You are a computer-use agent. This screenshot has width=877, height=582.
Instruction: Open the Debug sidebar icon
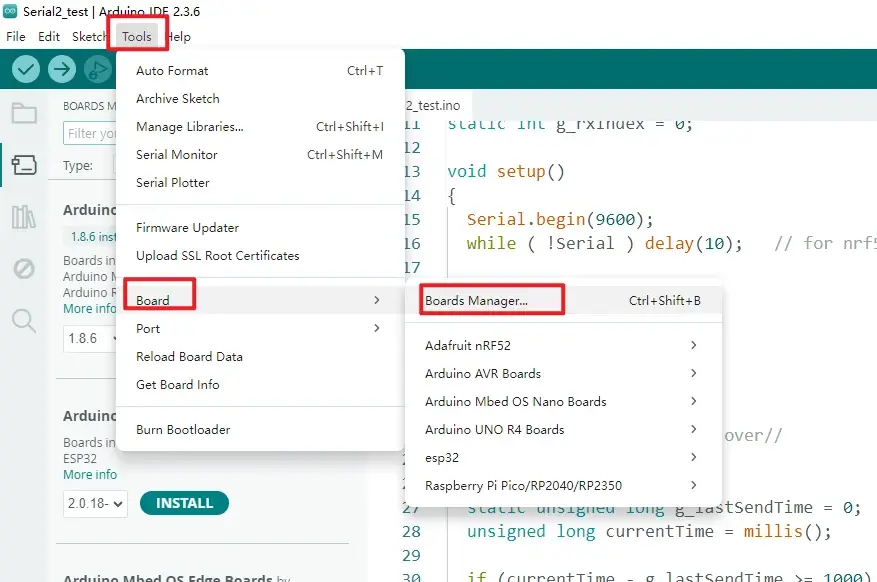[x=24, y=268]
